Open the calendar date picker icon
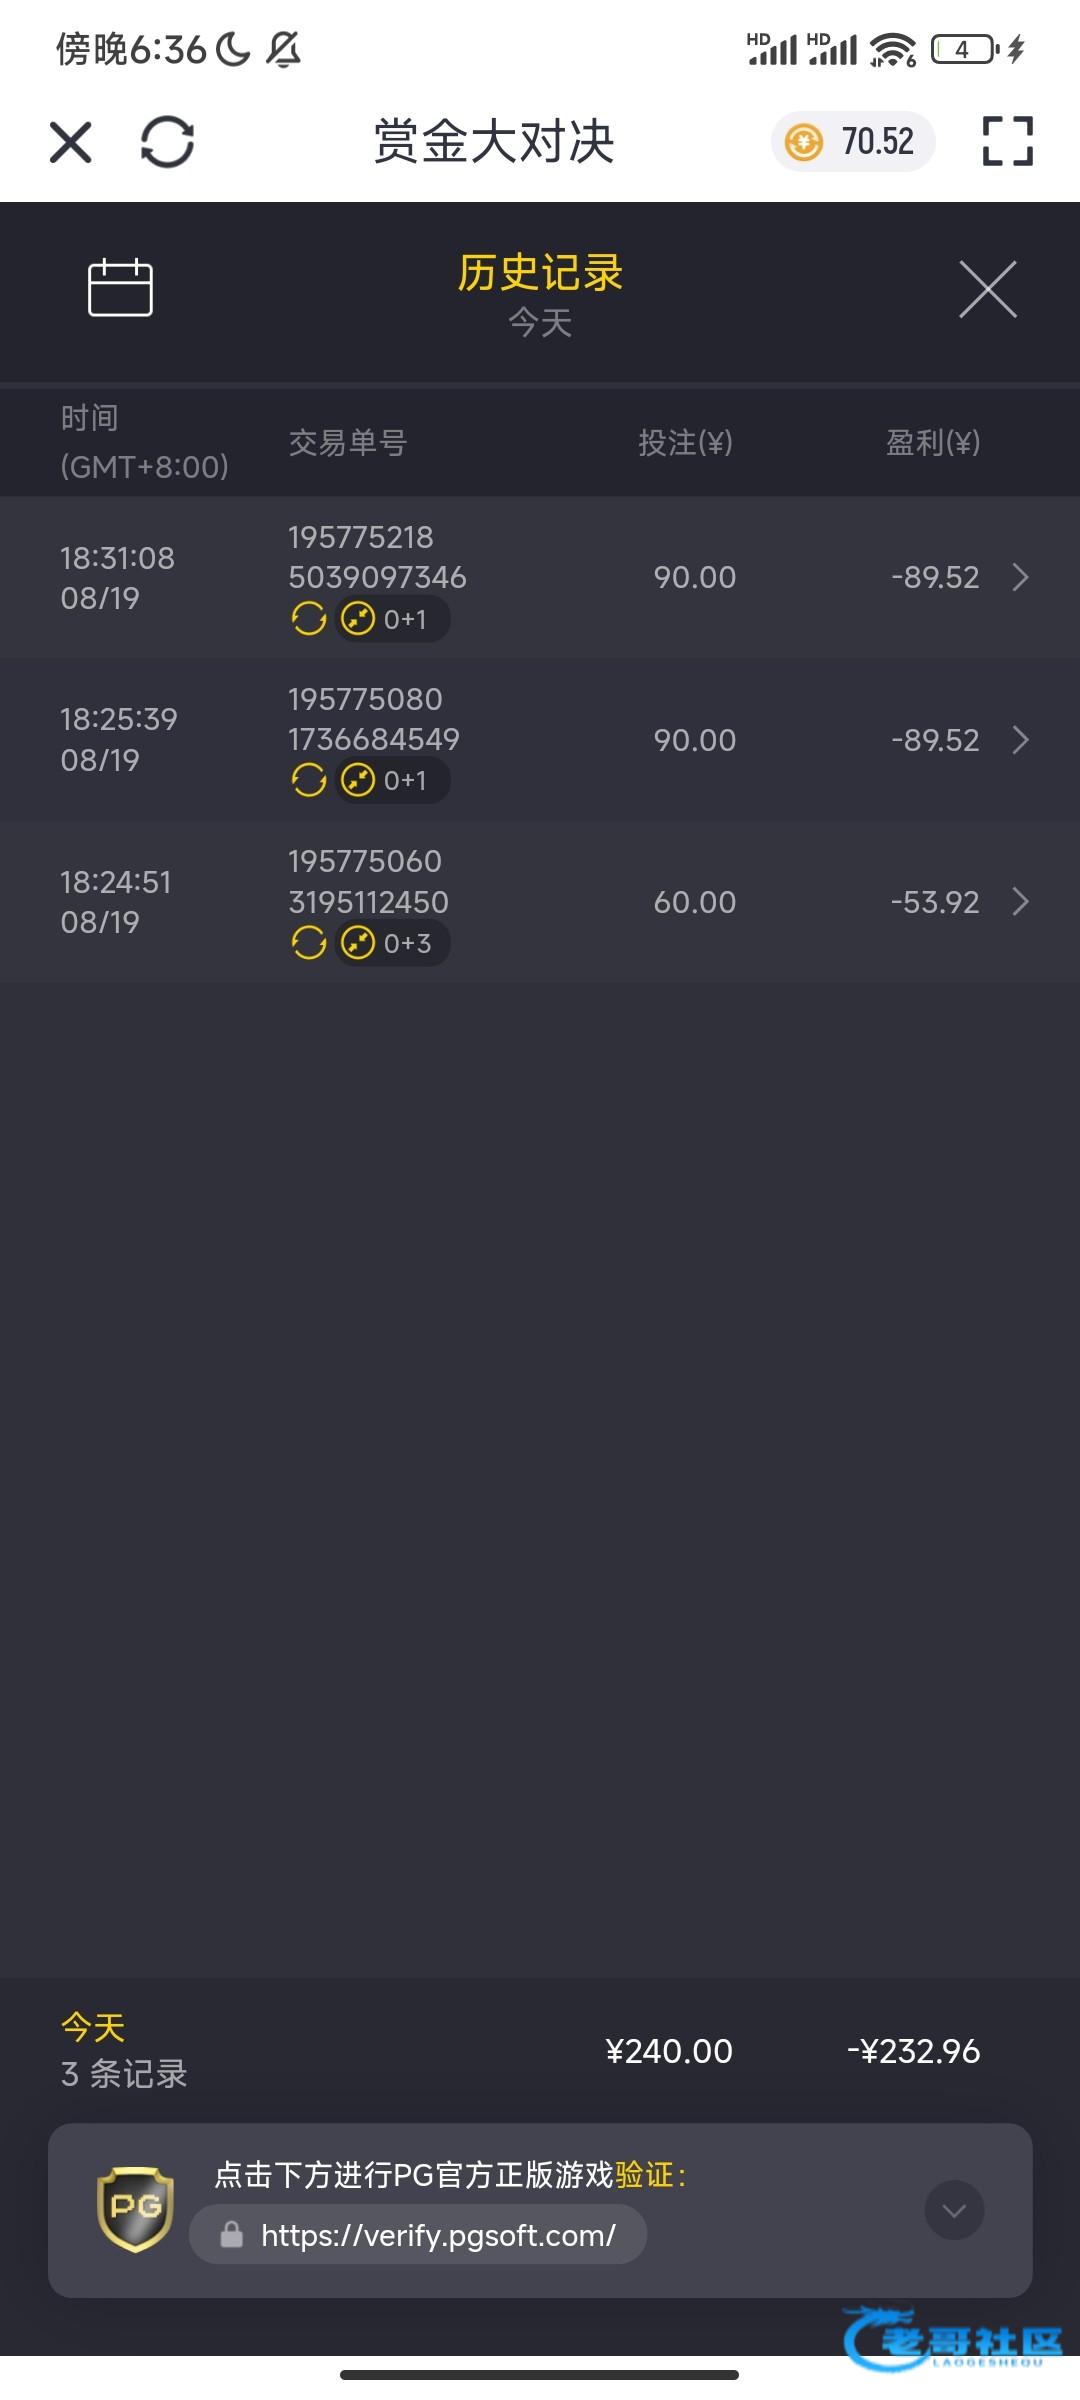The height and width of the screenshot is (2400, 1080). pyautogui.click(x=120, y=288)
